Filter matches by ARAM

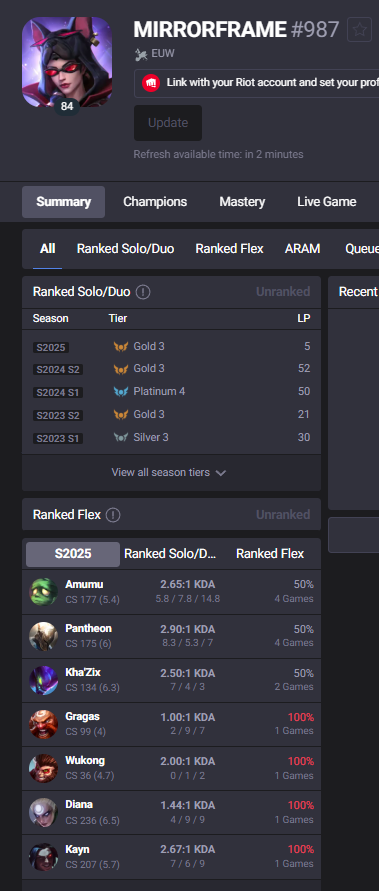pyautogui.click(x=302, y=249)
